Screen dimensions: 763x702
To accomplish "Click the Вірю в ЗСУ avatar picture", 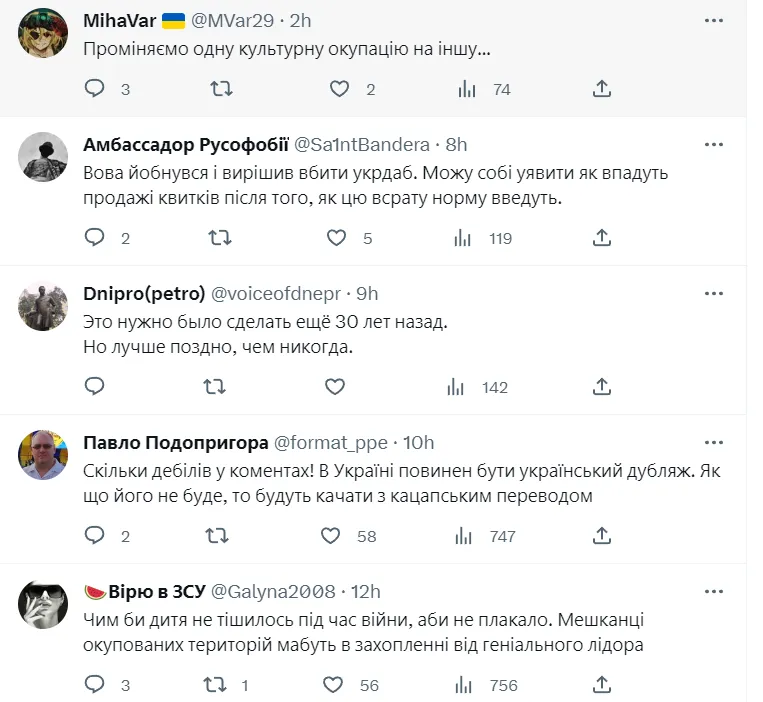I will point(43,606).
